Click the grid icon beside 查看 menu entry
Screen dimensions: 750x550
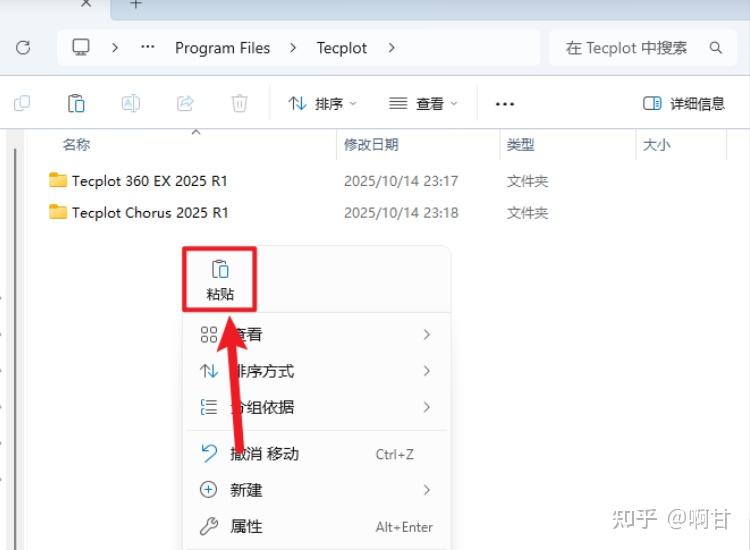[x=209, y=334]
